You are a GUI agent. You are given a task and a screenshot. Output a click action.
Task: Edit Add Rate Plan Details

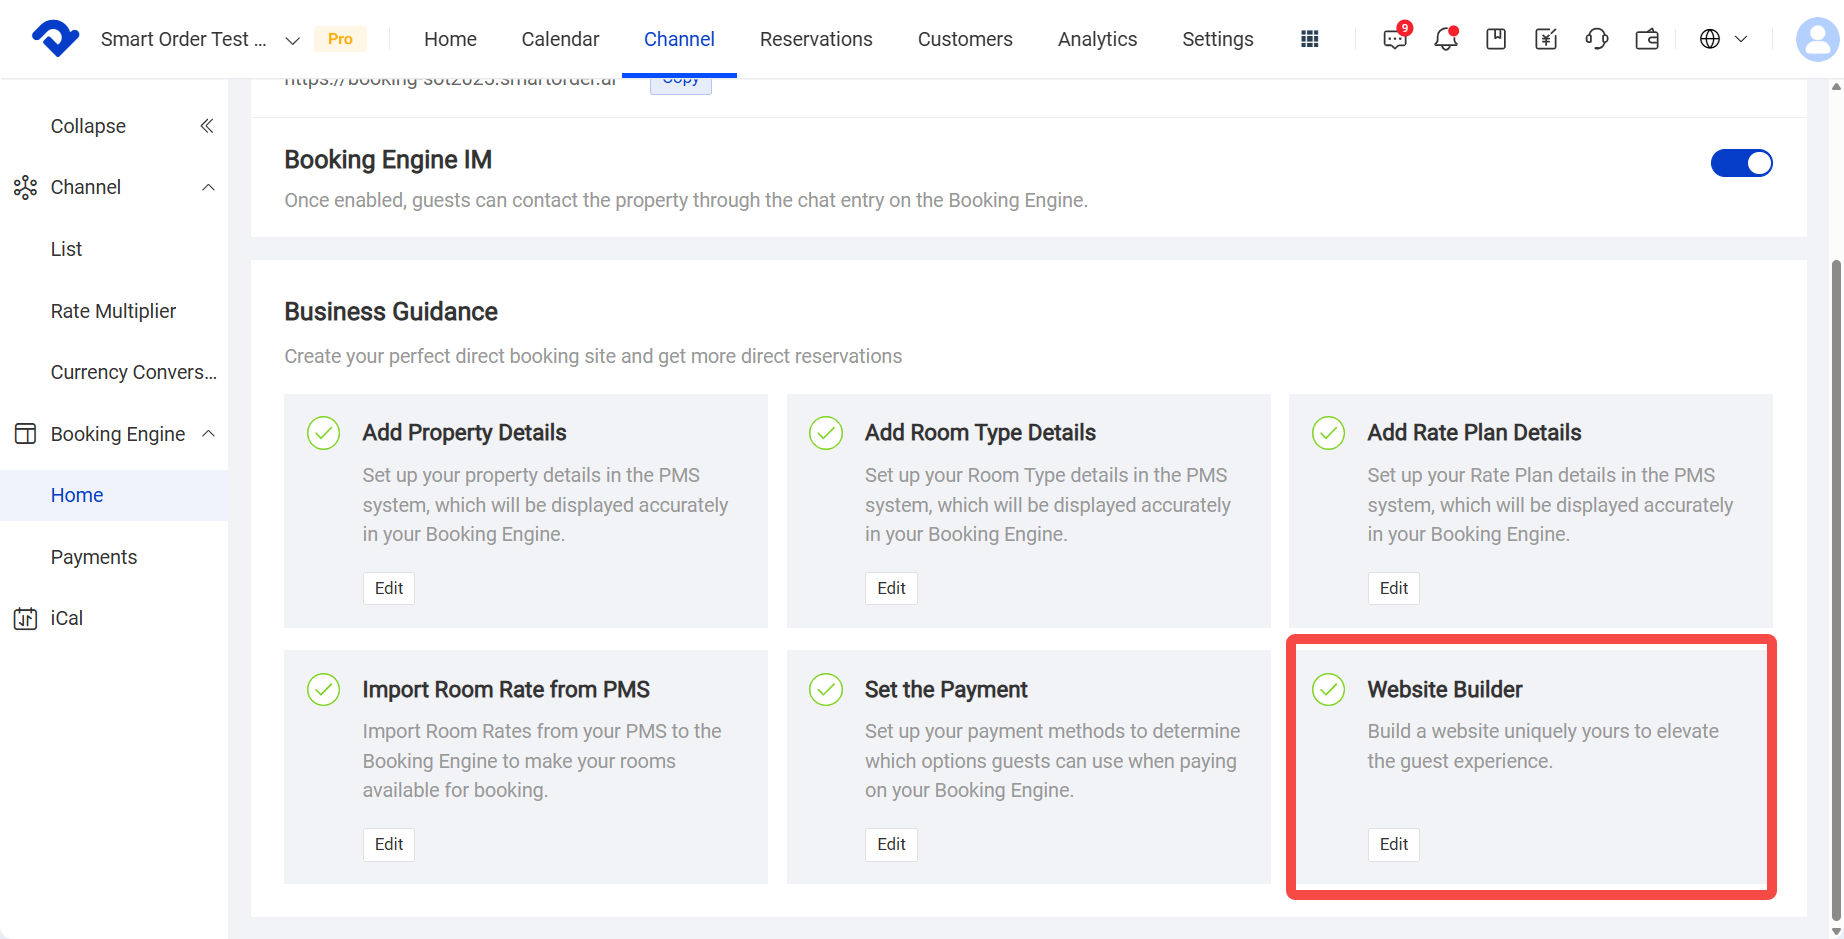[1394, 588]
